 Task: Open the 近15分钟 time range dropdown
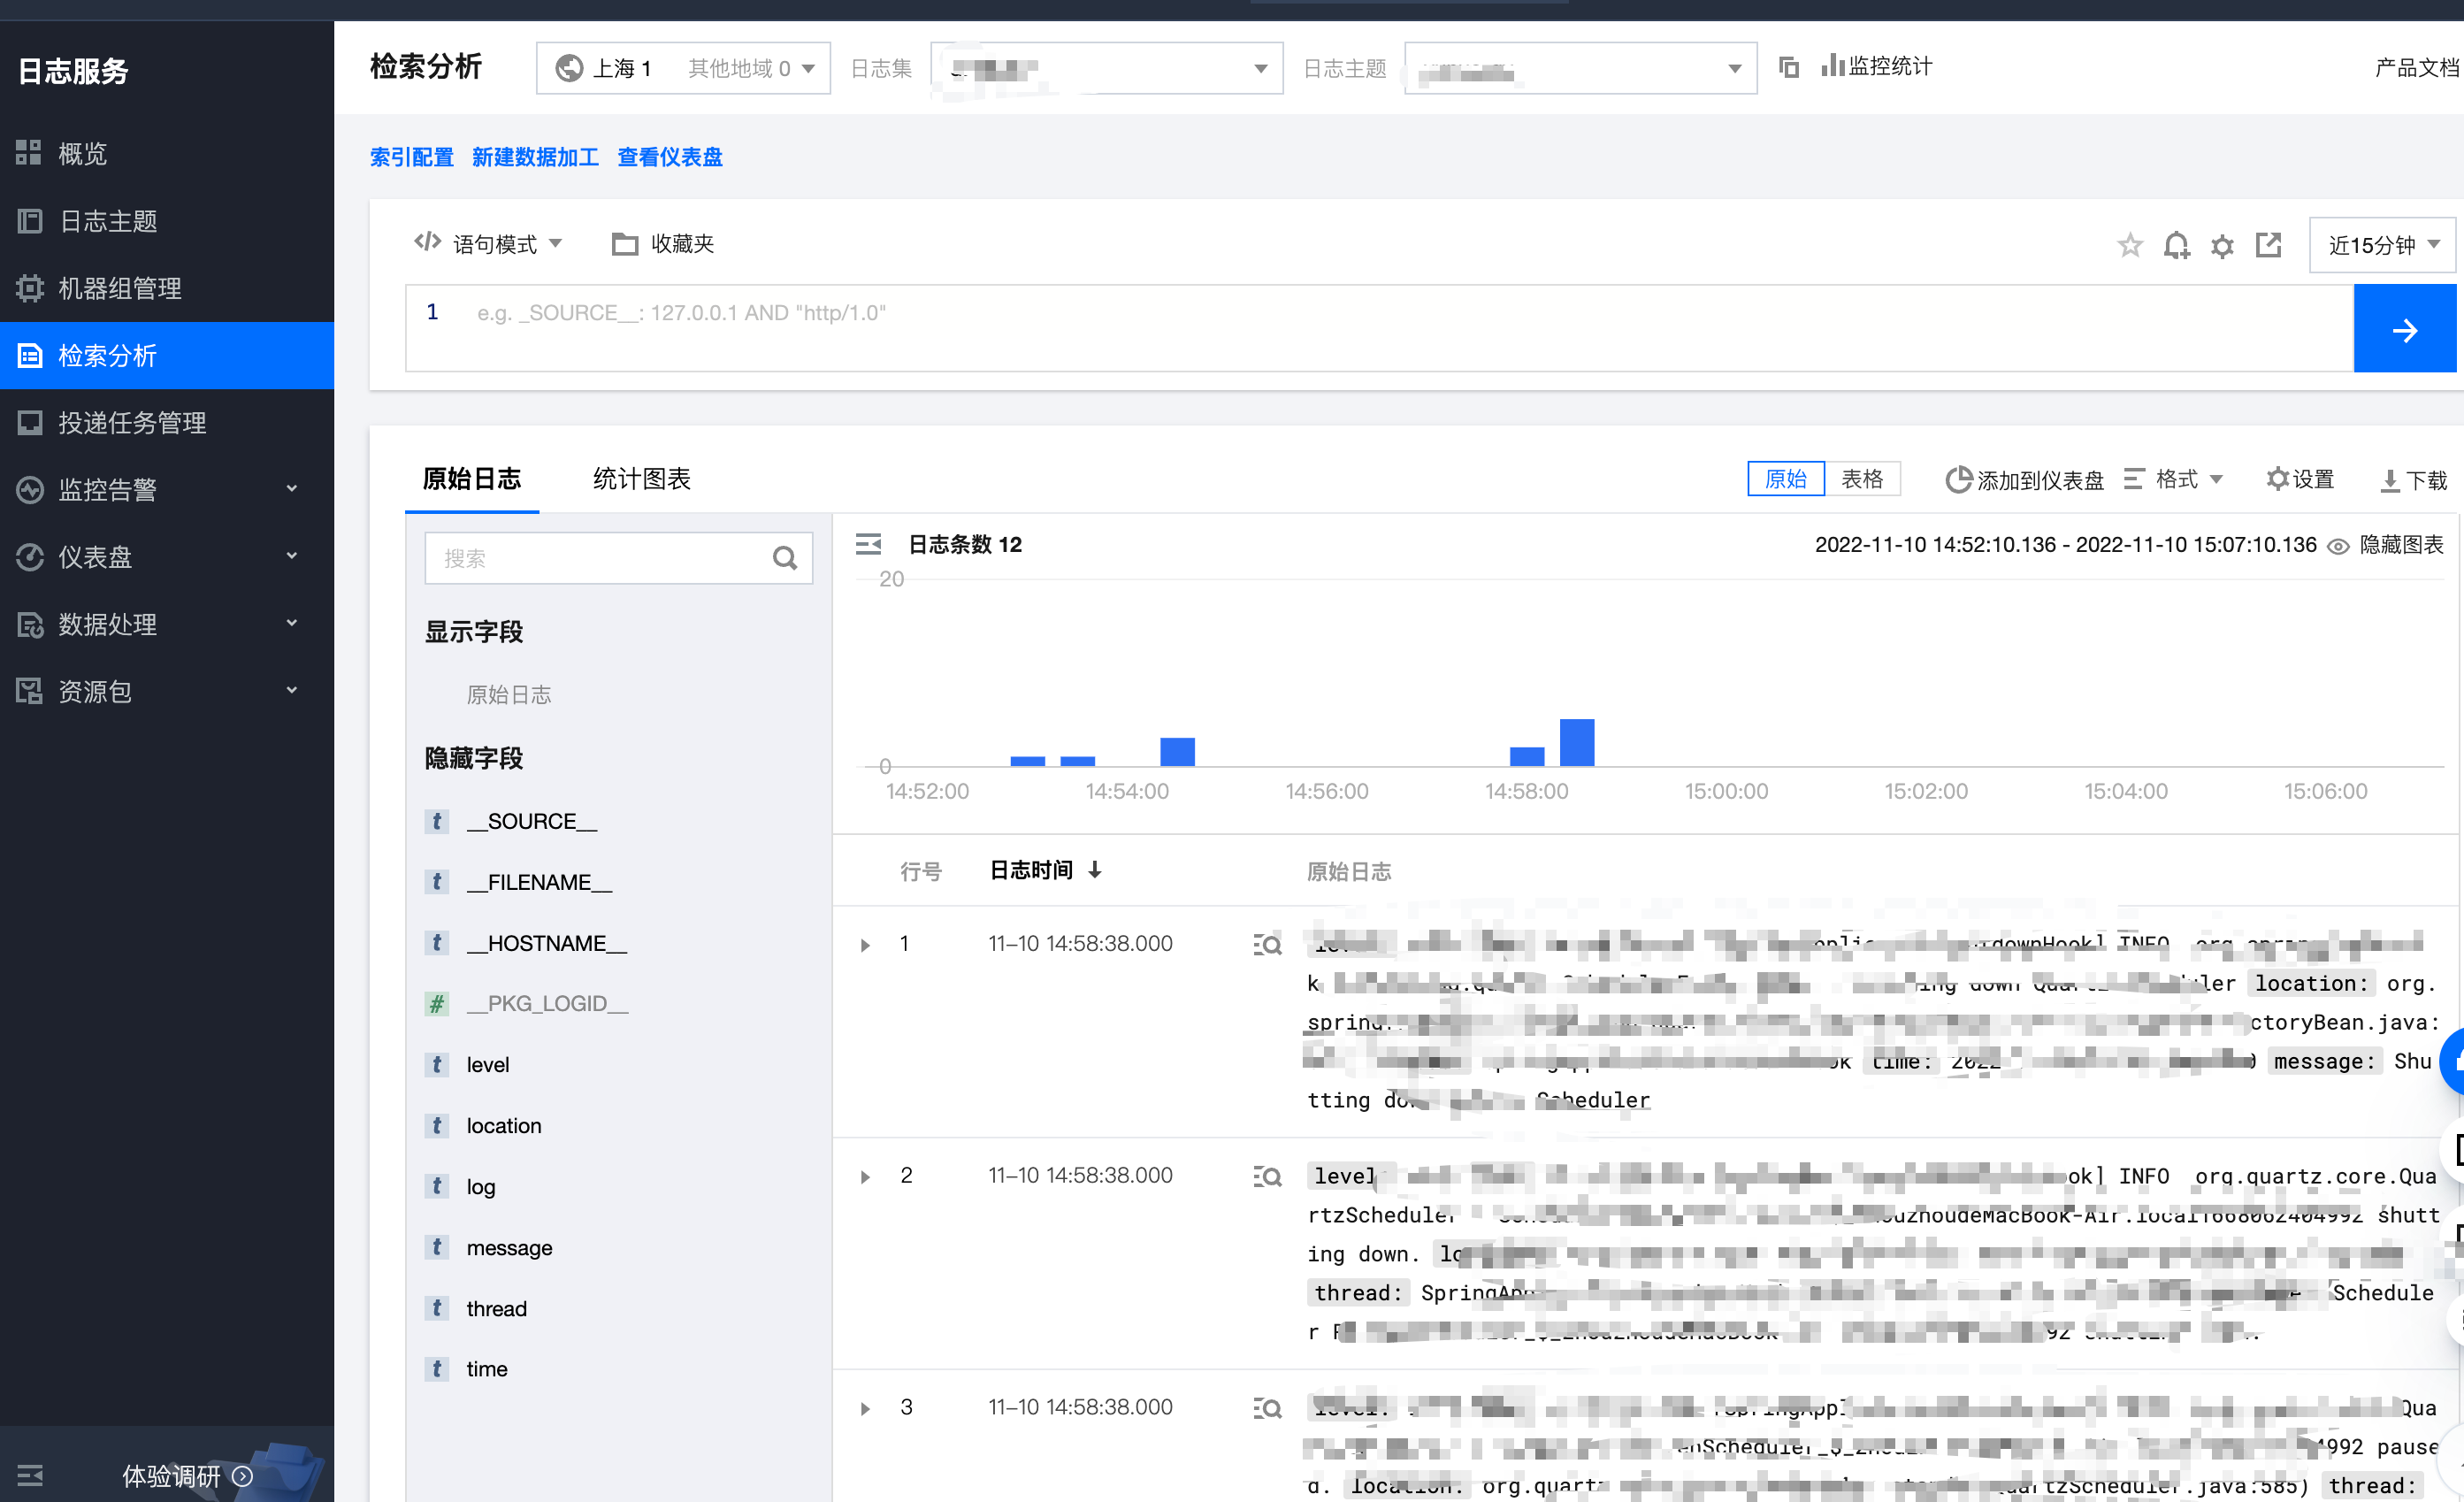coord(2382,245)
